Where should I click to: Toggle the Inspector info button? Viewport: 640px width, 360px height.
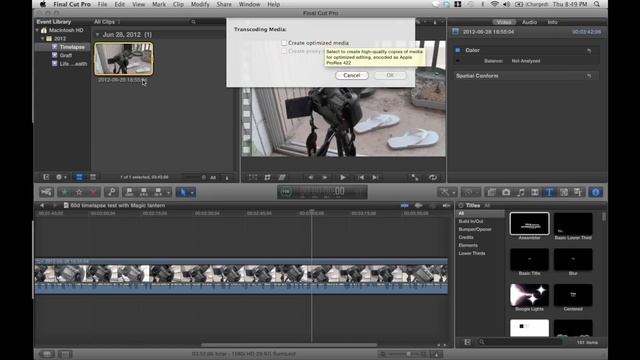coord(596,192)
